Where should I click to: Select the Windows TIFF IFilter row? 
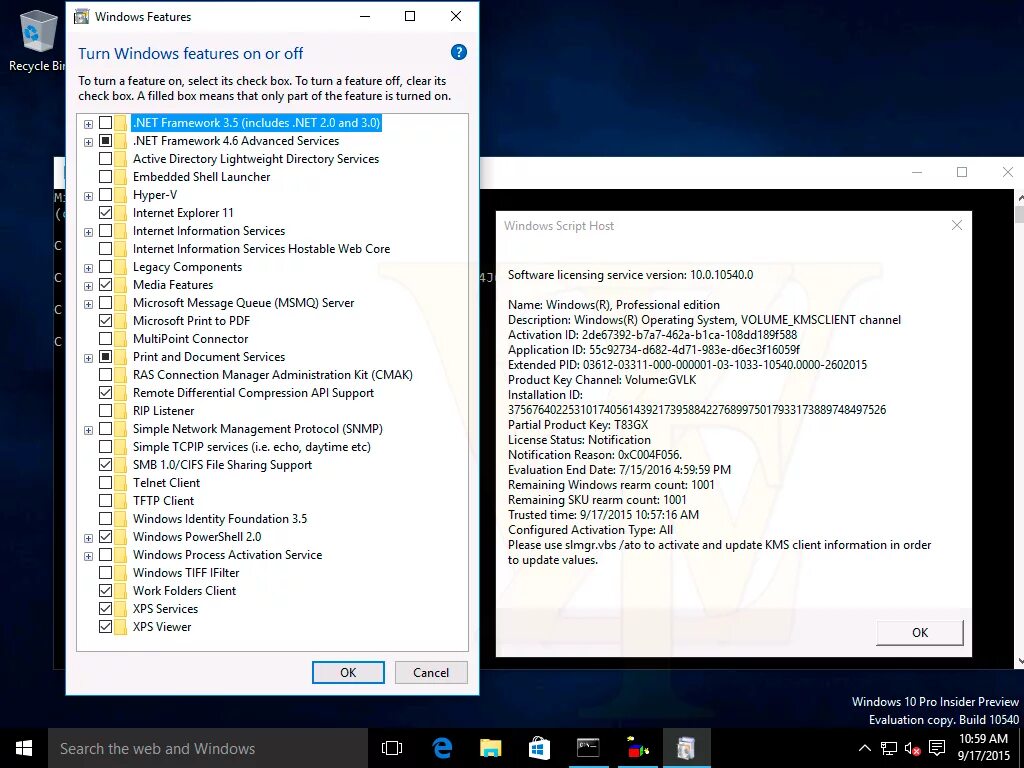[186, 573]
